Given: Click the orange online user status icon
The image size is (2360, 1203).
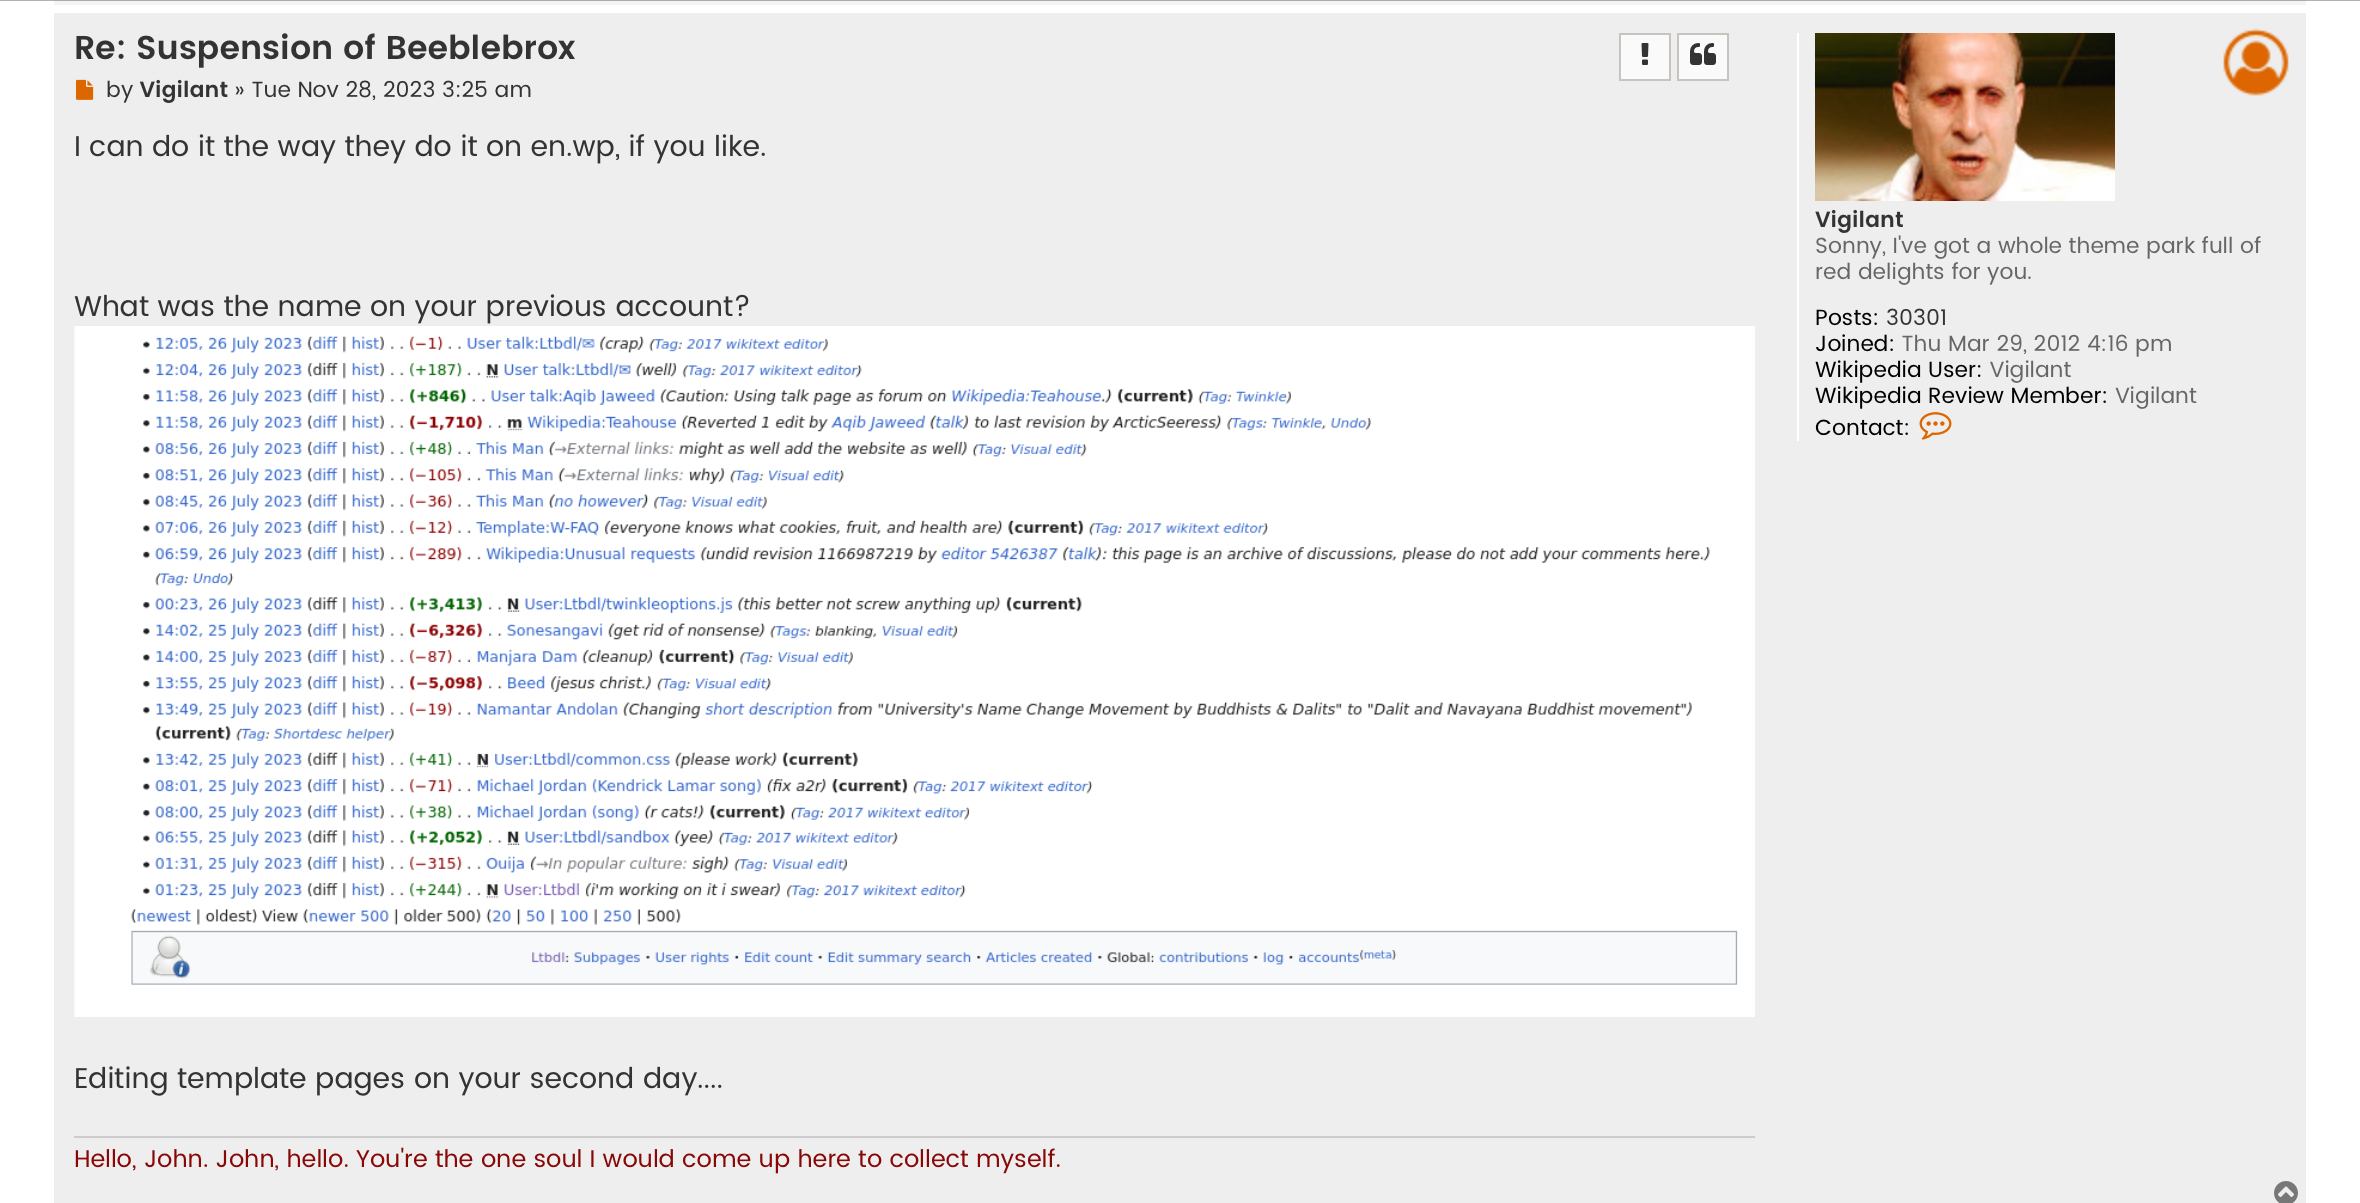Looking at the screenshot, I should pyautogui.click(x=2255, y=62).
